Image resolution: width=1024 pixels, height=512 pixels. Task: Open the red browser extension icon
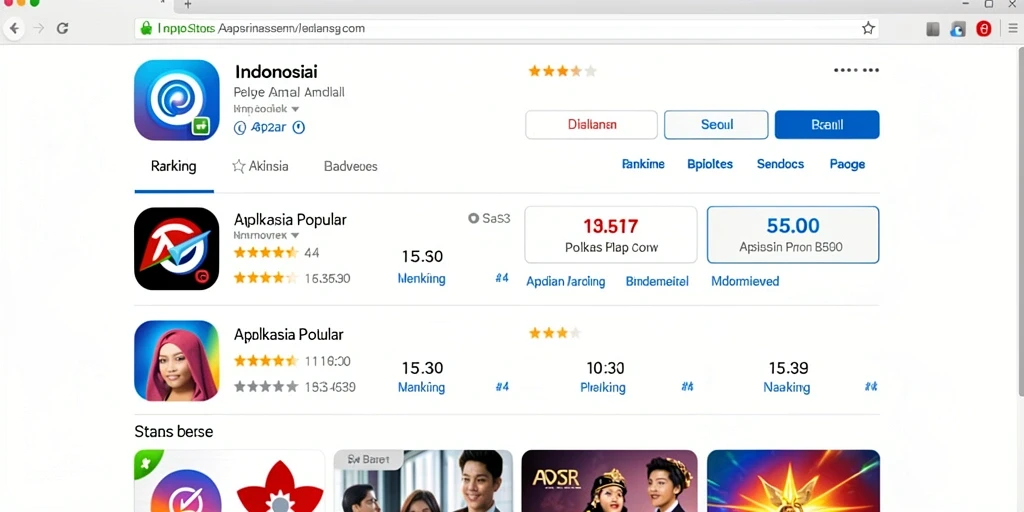(984, 29)
